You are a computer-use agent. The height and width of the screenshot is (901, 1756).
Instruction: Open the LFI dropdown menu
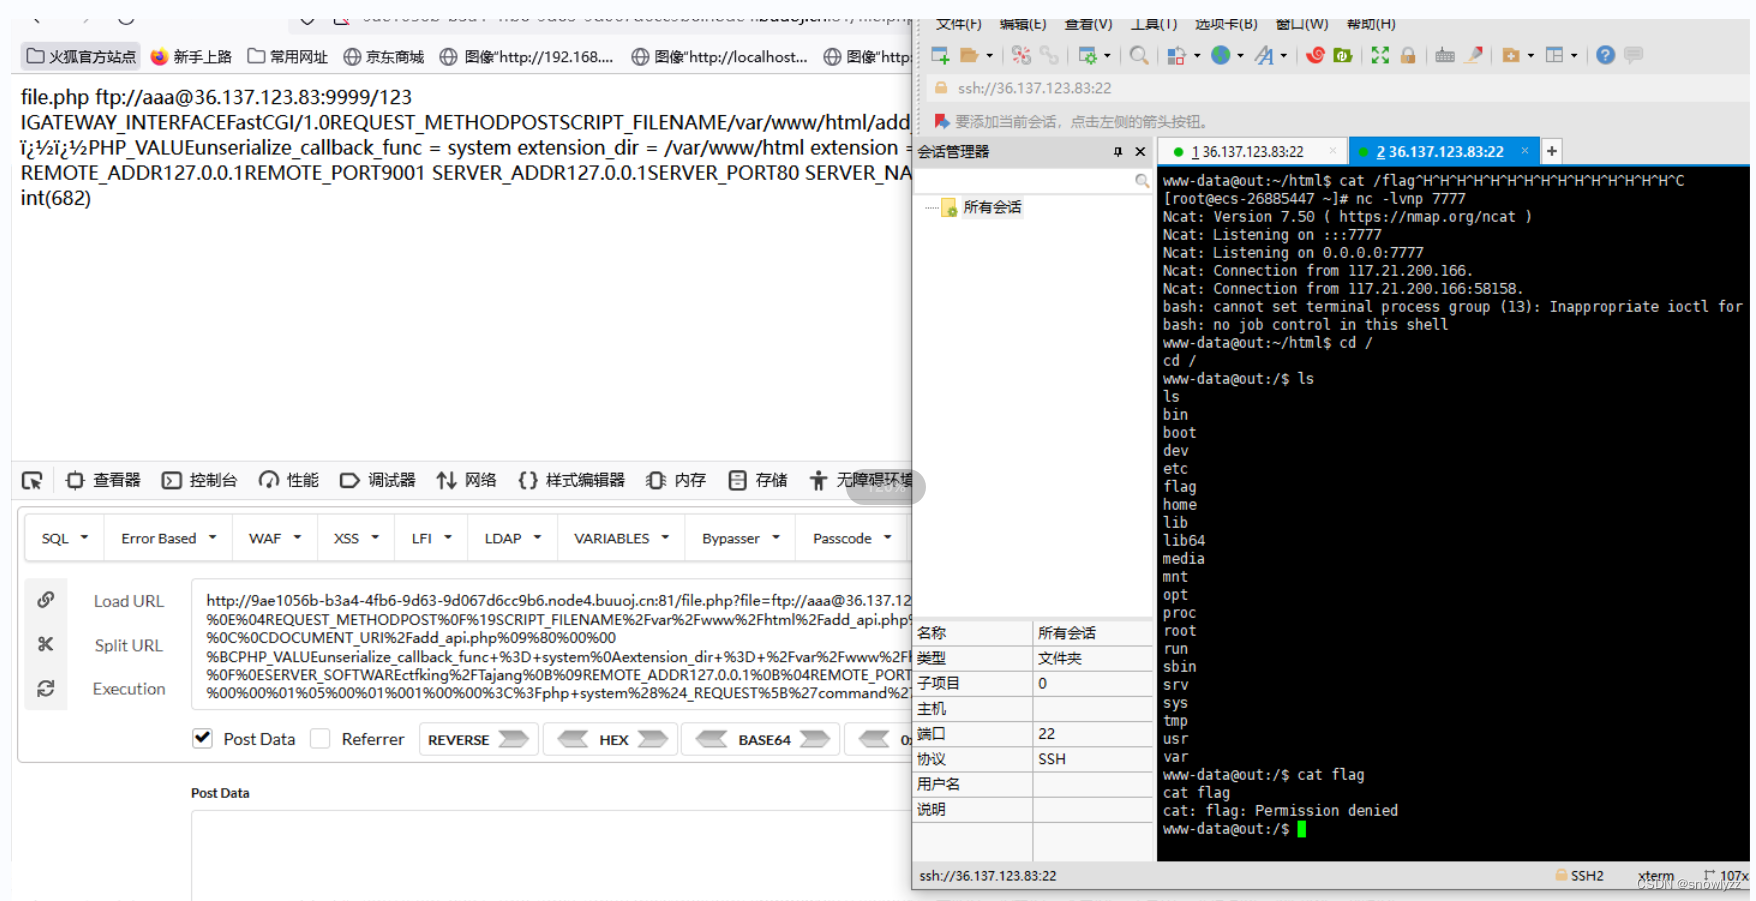(431, 538)
